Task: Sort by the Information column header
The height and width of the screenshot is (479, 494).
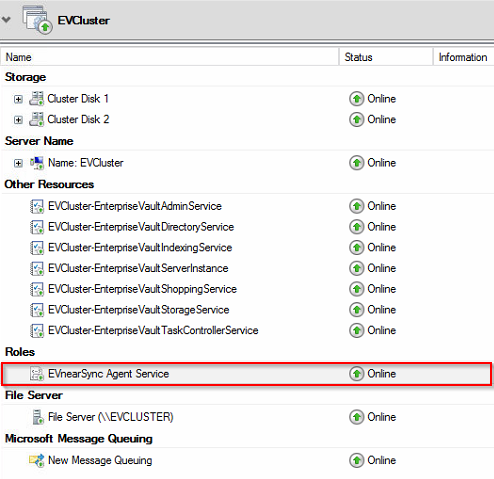Action: pyautogui.click(x=464, y=57)
